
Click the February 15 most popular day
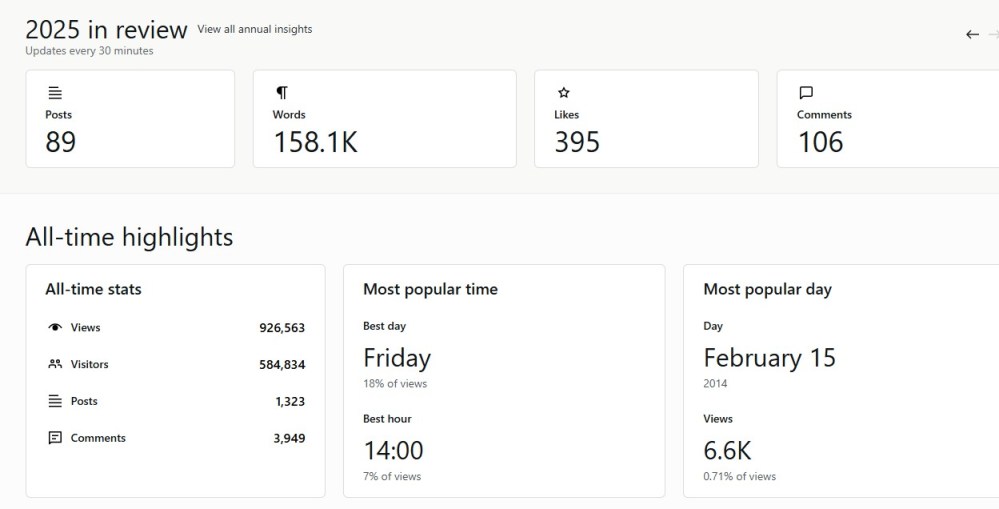click(769, 358)
